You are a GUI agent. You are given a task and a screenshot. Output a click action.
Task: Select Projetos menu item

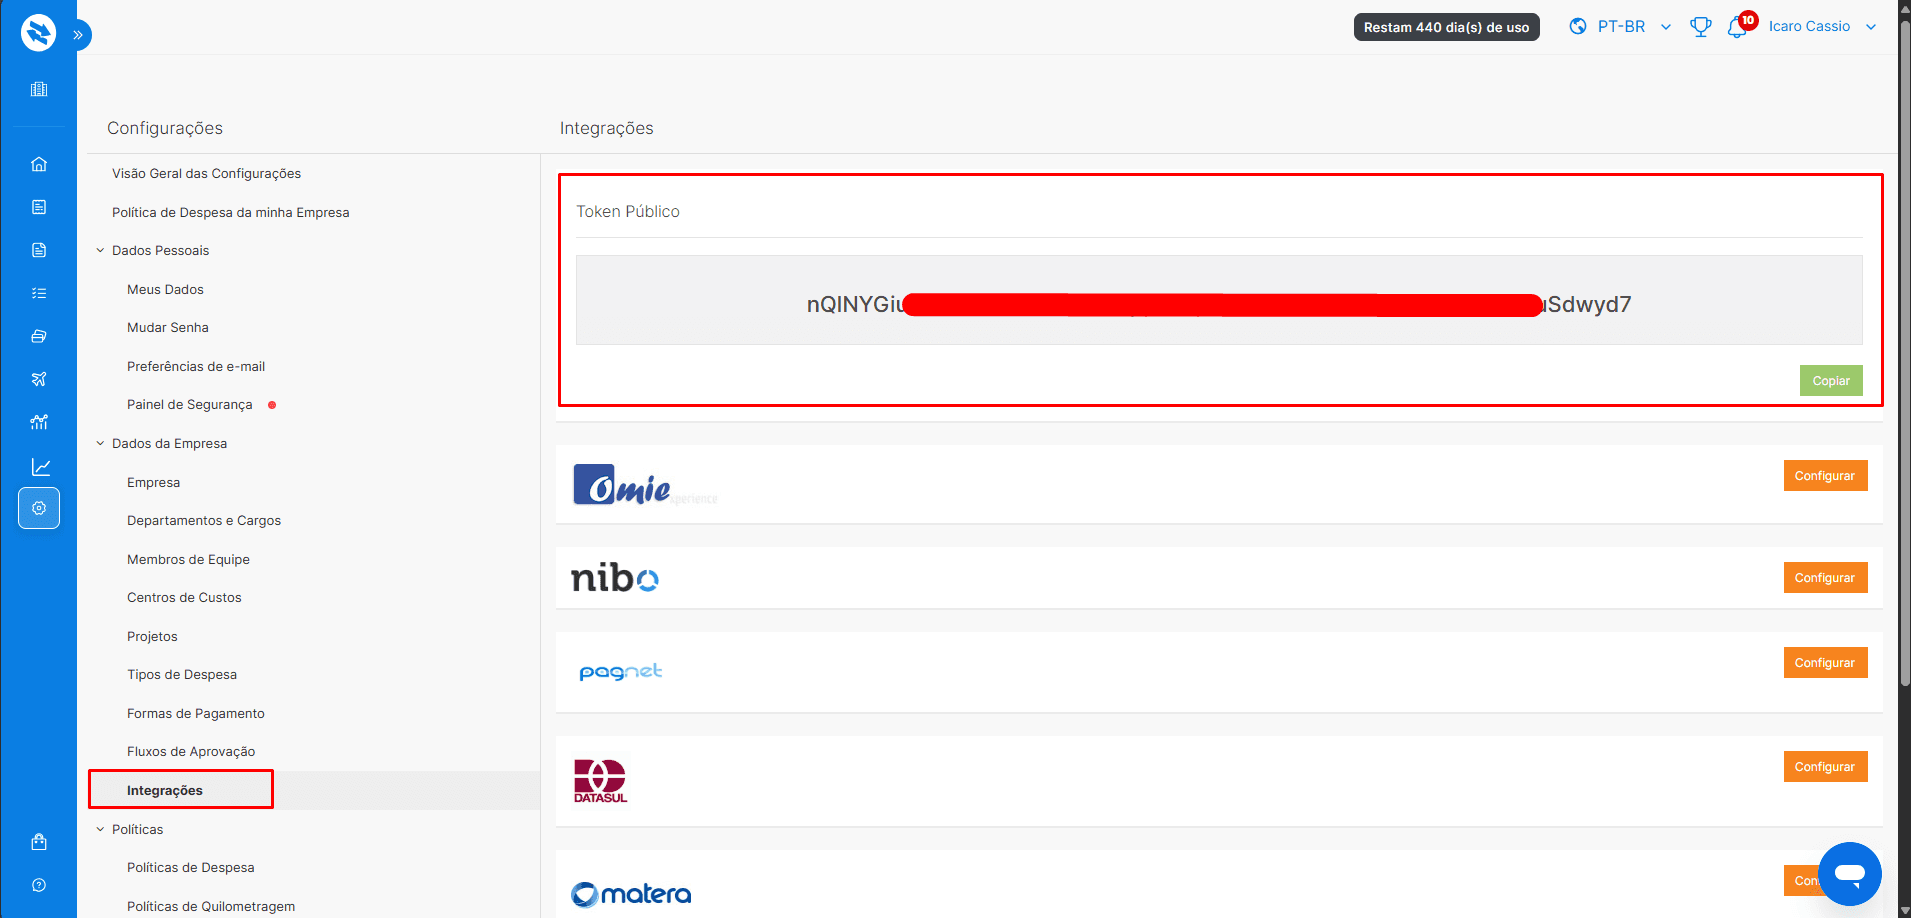pyautogui.click(x=152, y=637)
